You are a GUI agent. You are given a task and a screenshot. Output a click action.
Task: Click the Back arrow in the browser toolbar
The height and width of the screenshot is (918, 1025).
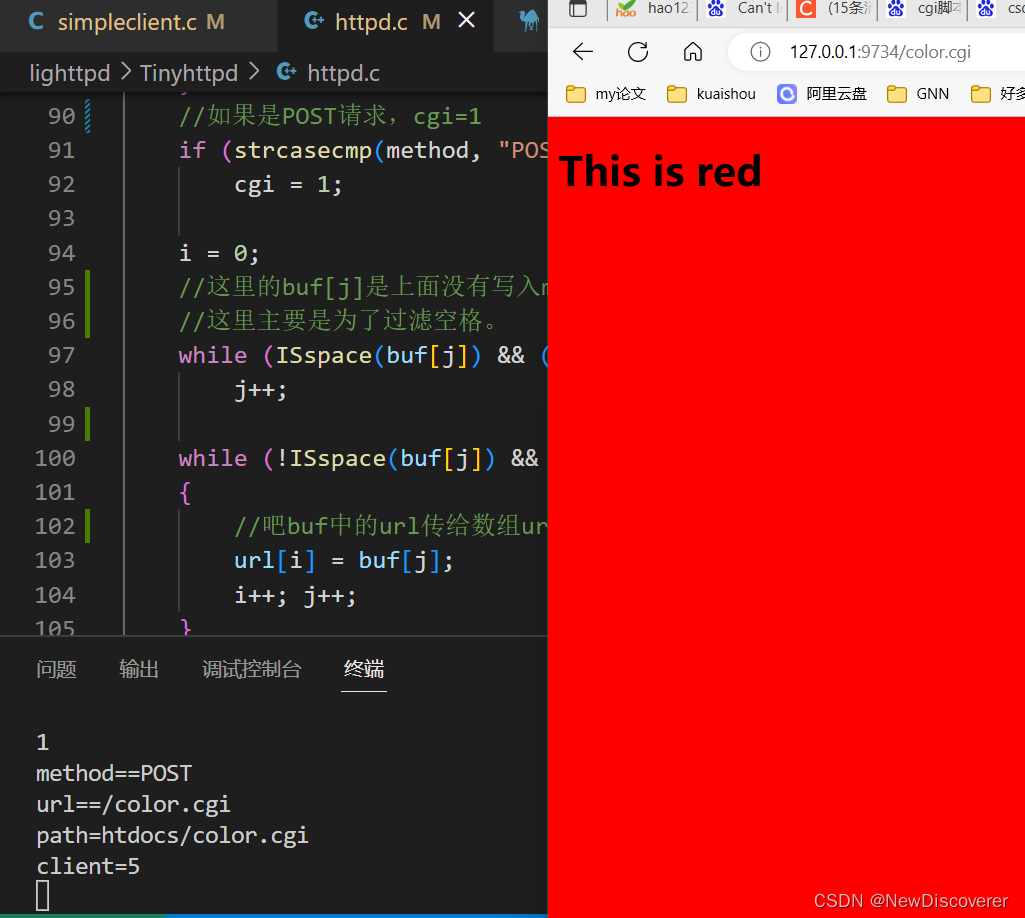[x=583, y=51]
